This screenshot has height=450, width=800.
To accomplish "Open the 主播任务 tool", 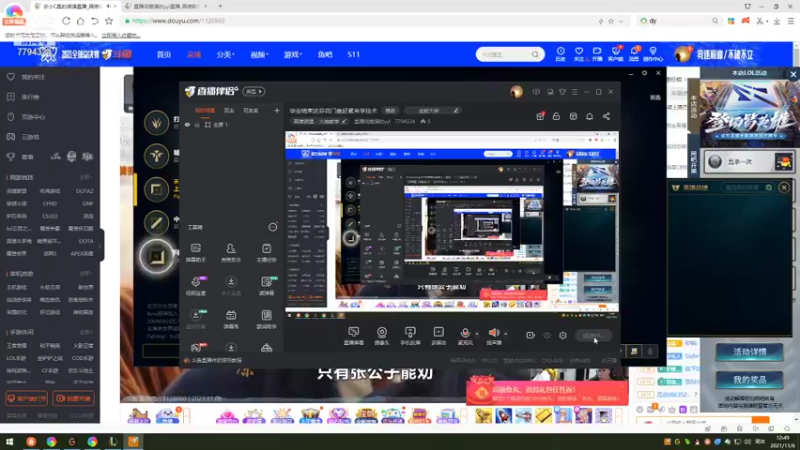I will (x=266, y=253).
